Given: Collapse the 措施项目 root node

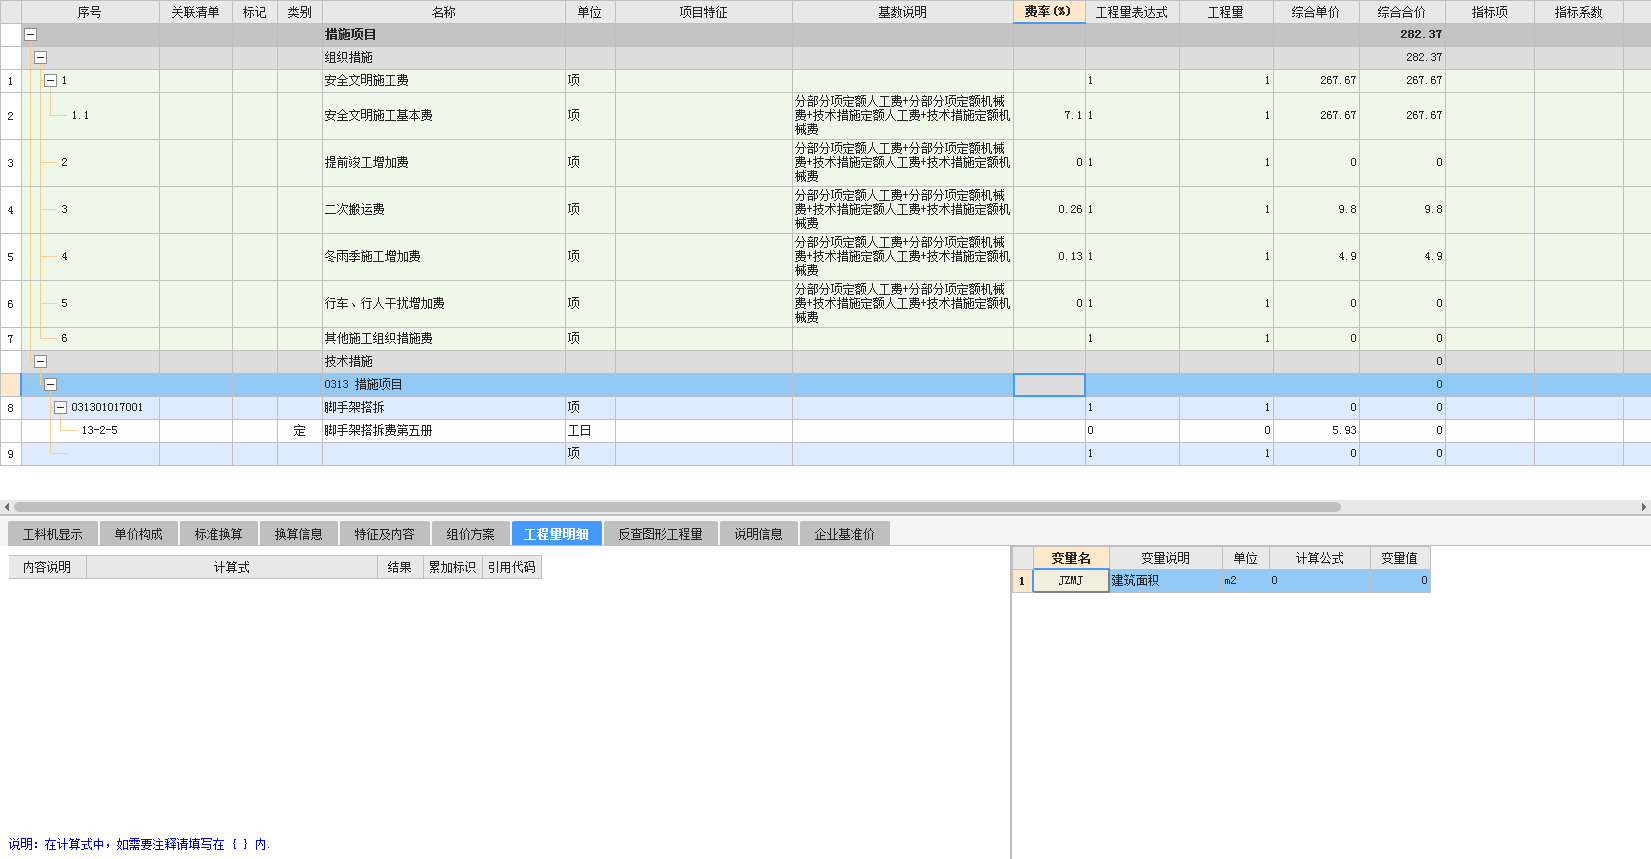Looking at the screenshot, I should (x=30, y=34).
